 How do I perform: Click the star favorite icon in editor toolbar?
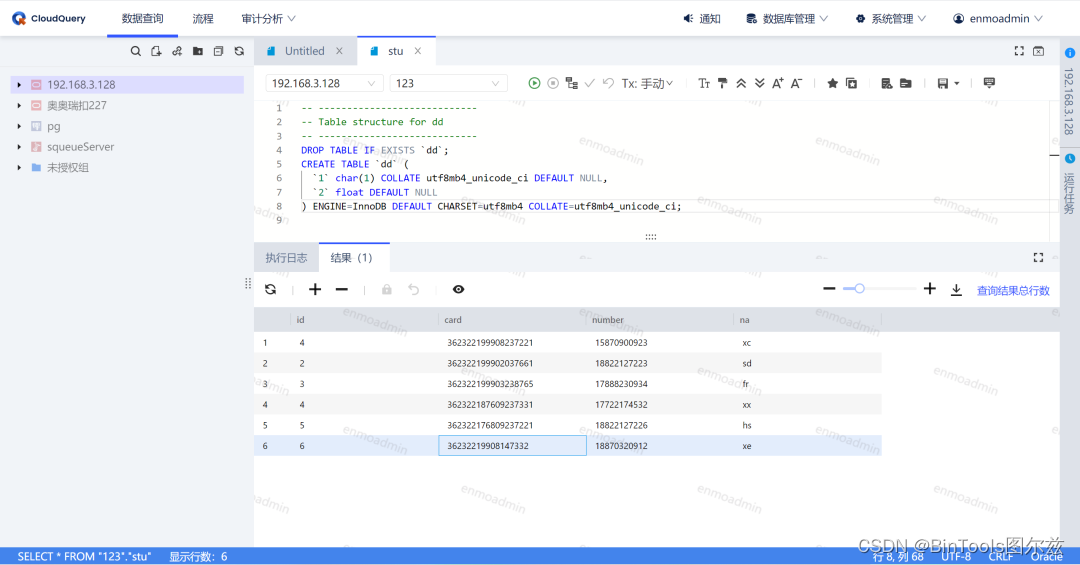(833, 83)
